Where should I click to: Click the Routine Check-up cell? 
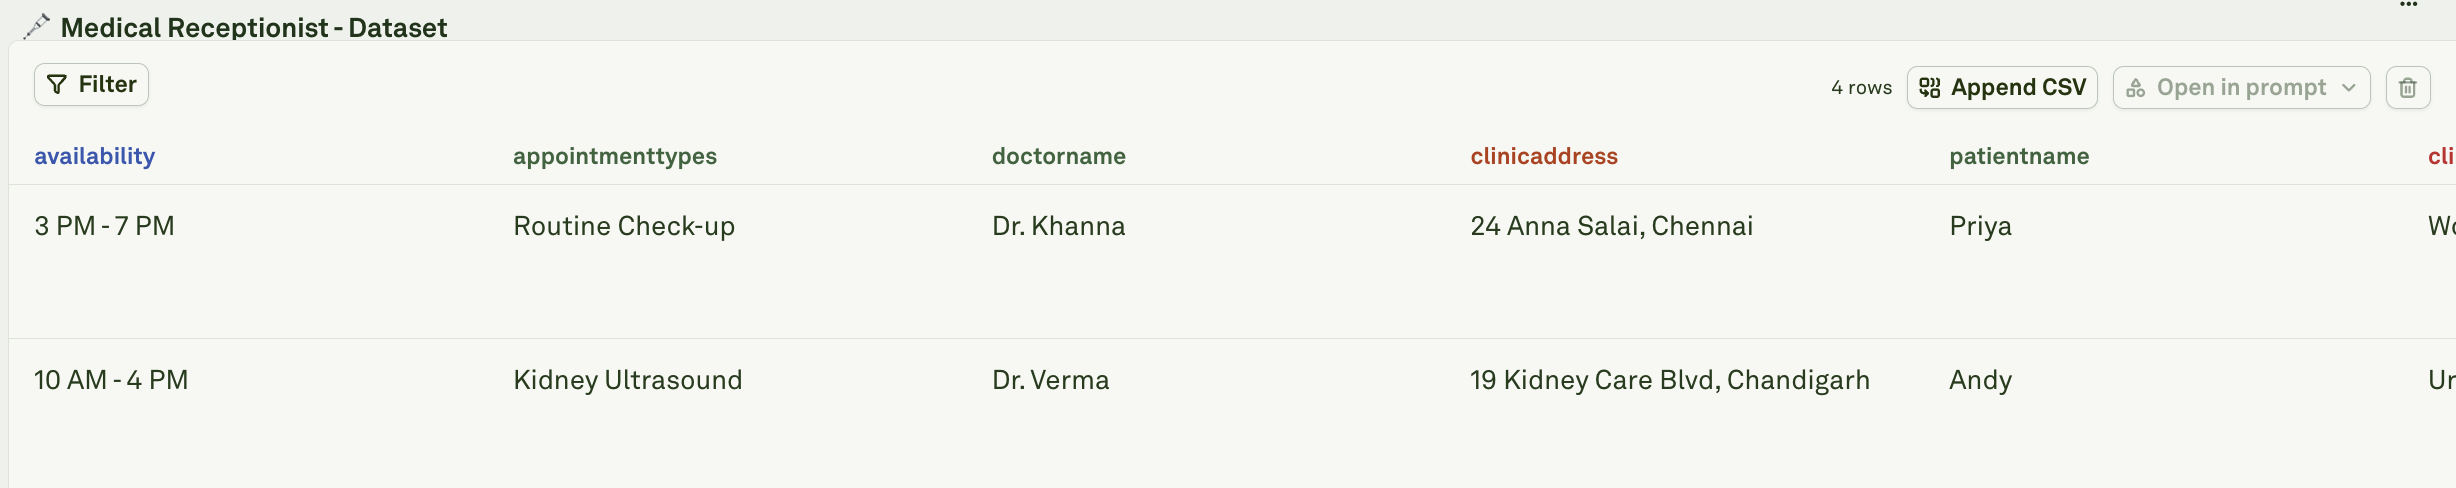624,226
